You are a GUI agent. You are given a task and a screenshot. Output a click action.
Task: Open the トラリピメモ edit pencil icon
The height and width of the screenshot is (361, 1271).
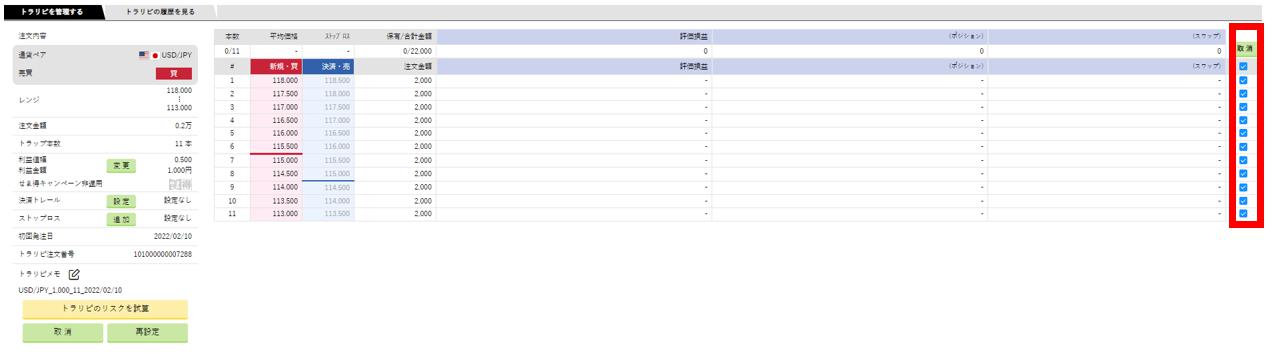pyautogui.click(x=74, y=273)
